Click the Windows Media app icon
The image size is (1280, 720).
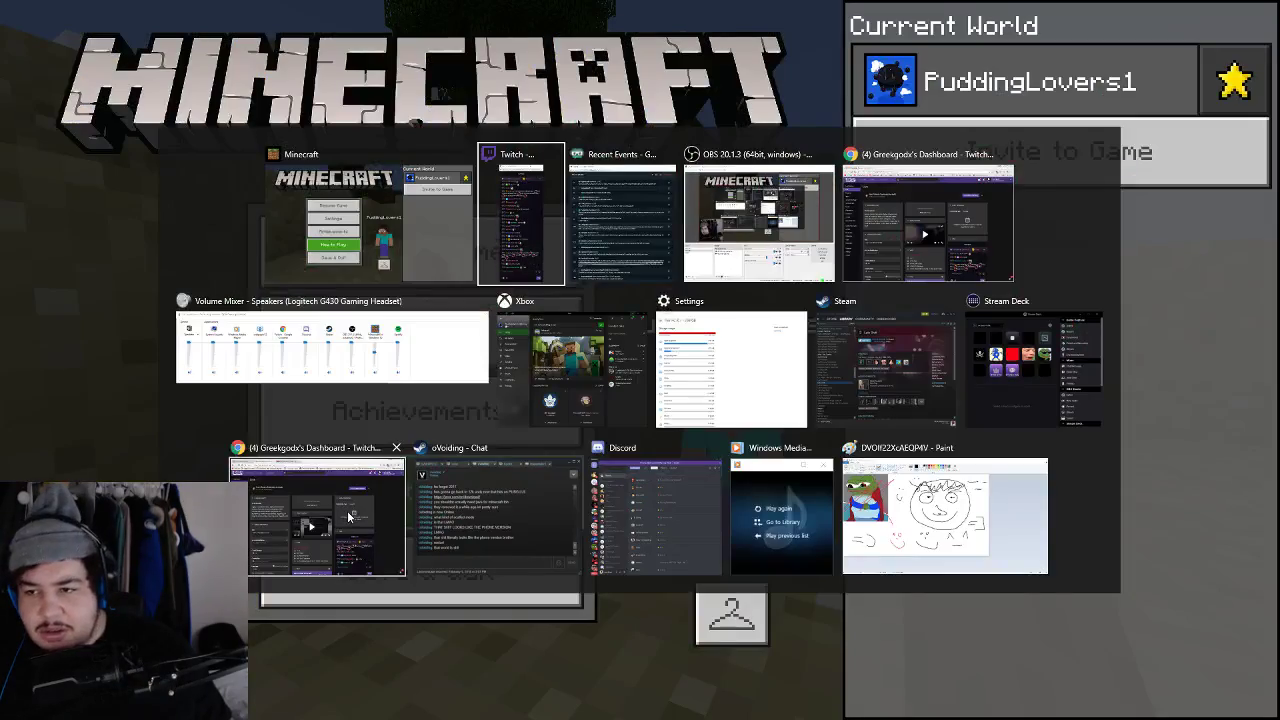pos(737,448)
